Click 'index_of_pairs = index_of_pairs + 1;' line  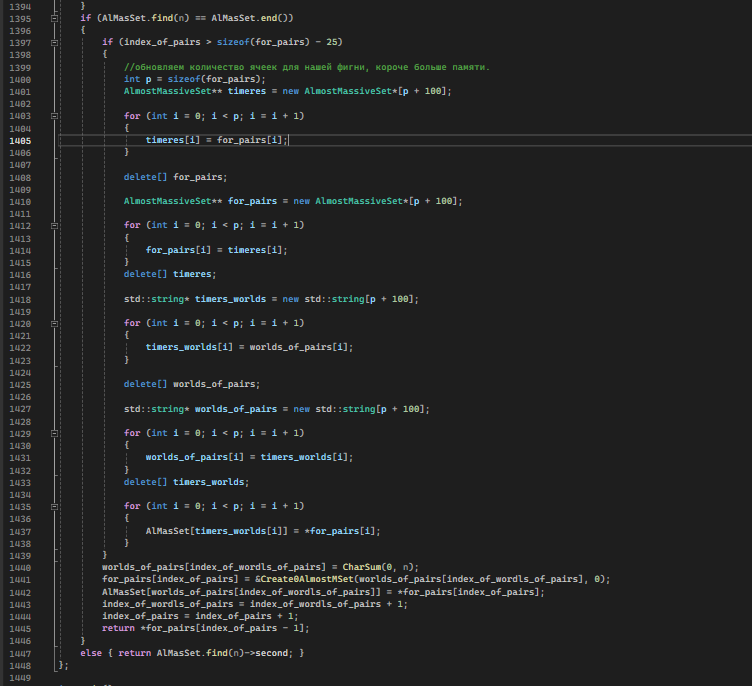pyautogui.click(x=200, y=616)
